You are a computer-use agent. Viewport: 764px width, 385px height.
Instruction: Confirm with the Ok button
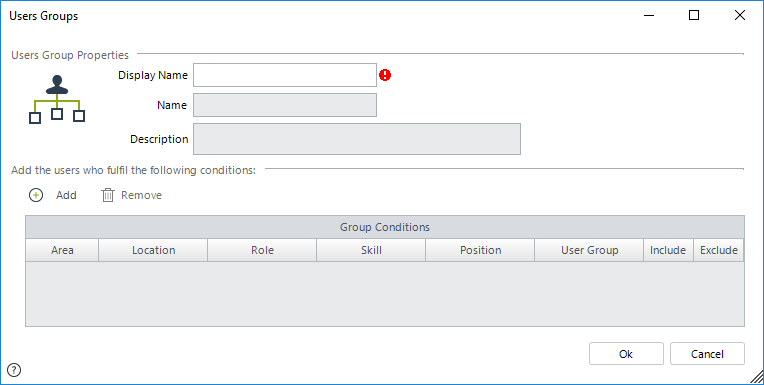[x=626, y=354]
